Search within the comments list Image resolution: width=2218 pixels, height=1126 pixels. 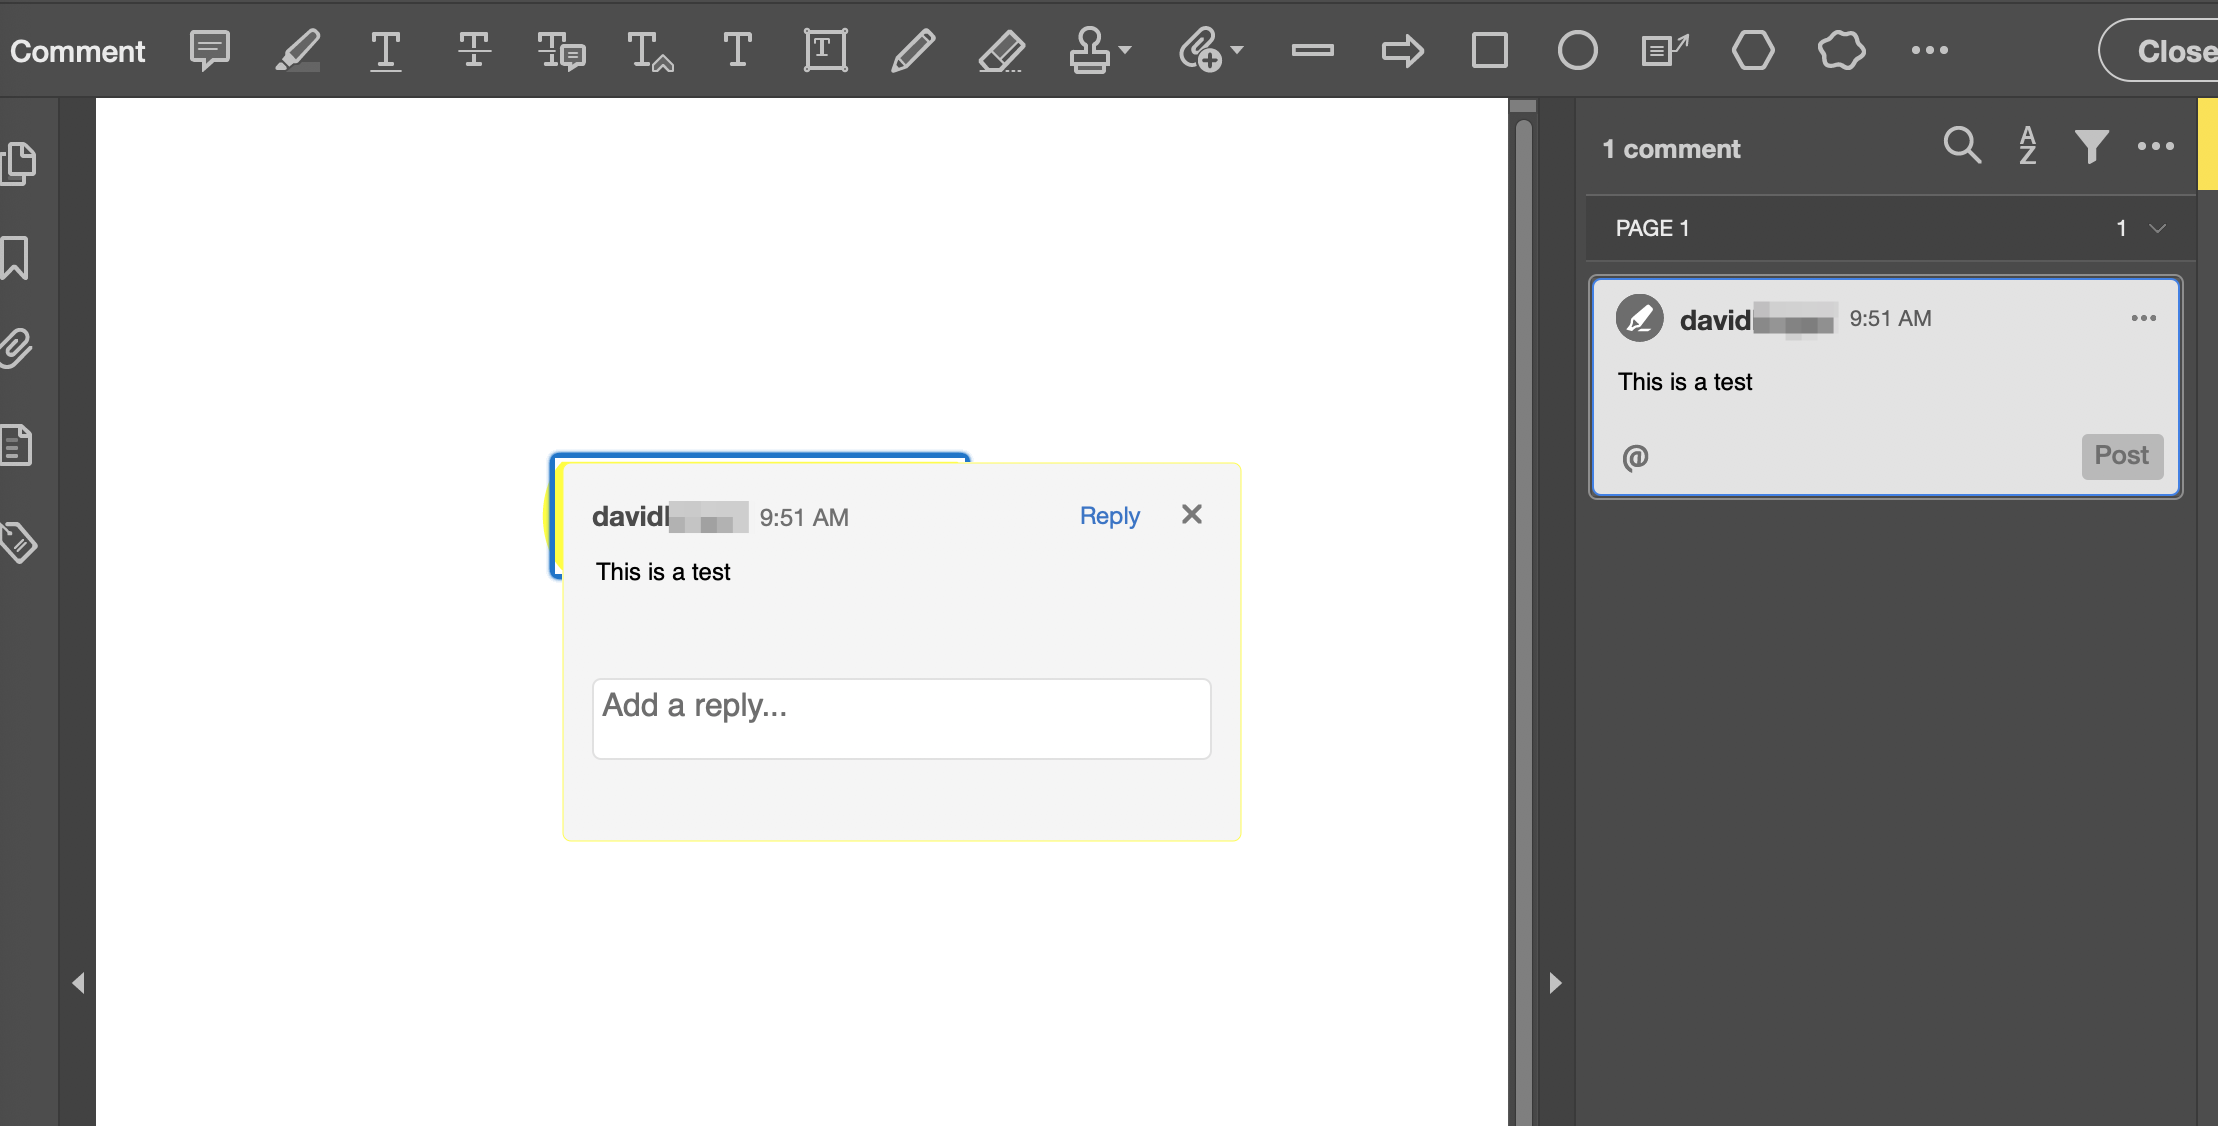(x=1960, y=146)
